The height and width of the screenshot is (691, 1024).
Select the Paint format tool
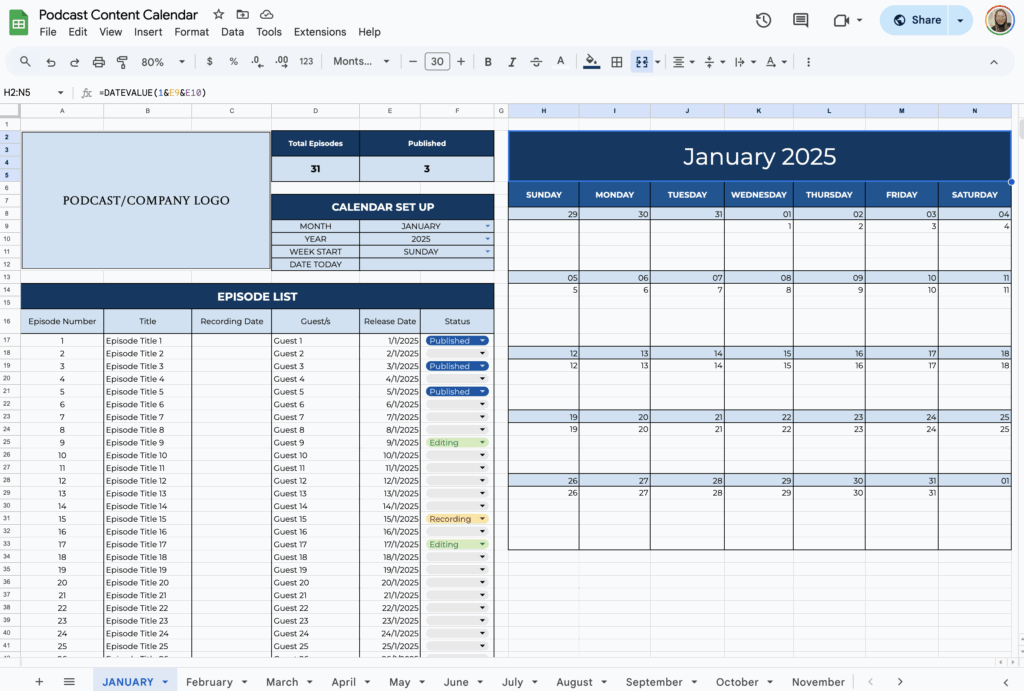pos(121,61)
